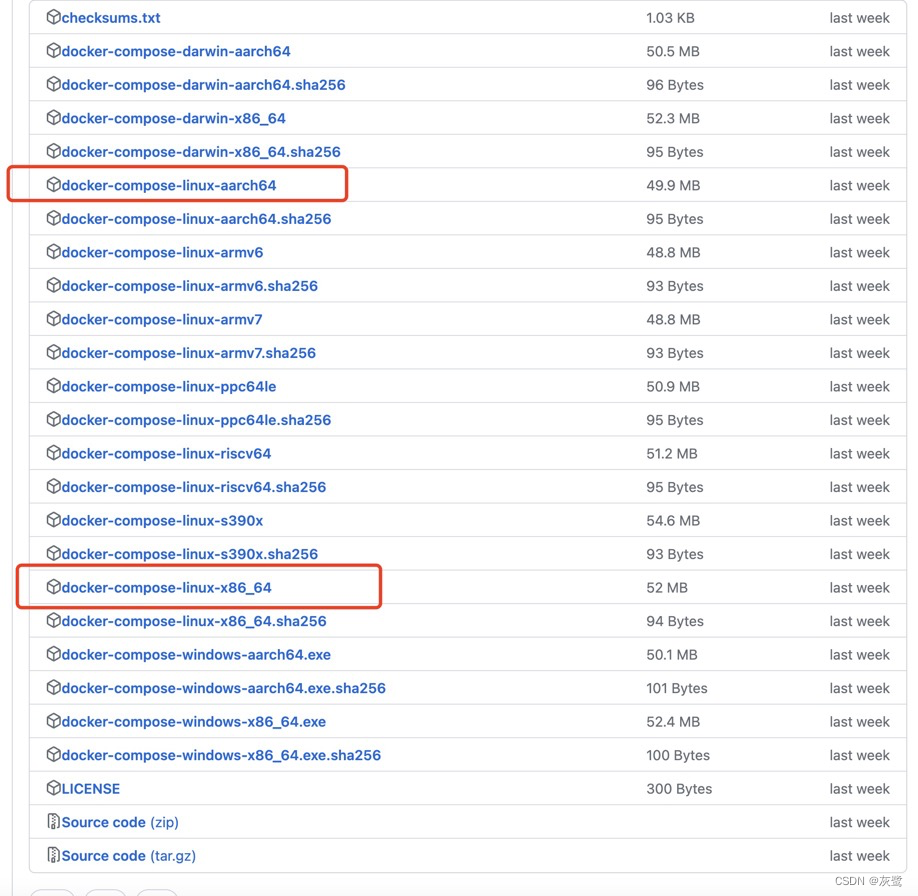Click package icon beside docker-compose-linux-x86_64
918x896 pixels.
53,587
